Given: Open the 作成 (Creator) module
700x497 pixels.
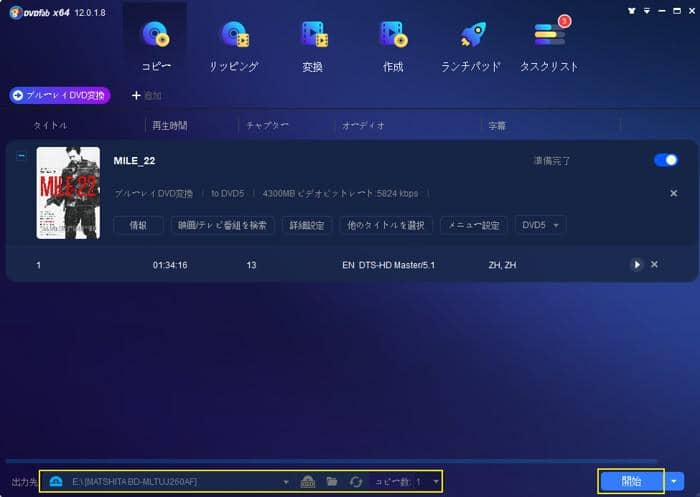Looking at the screenshot, I should [393, 46].
